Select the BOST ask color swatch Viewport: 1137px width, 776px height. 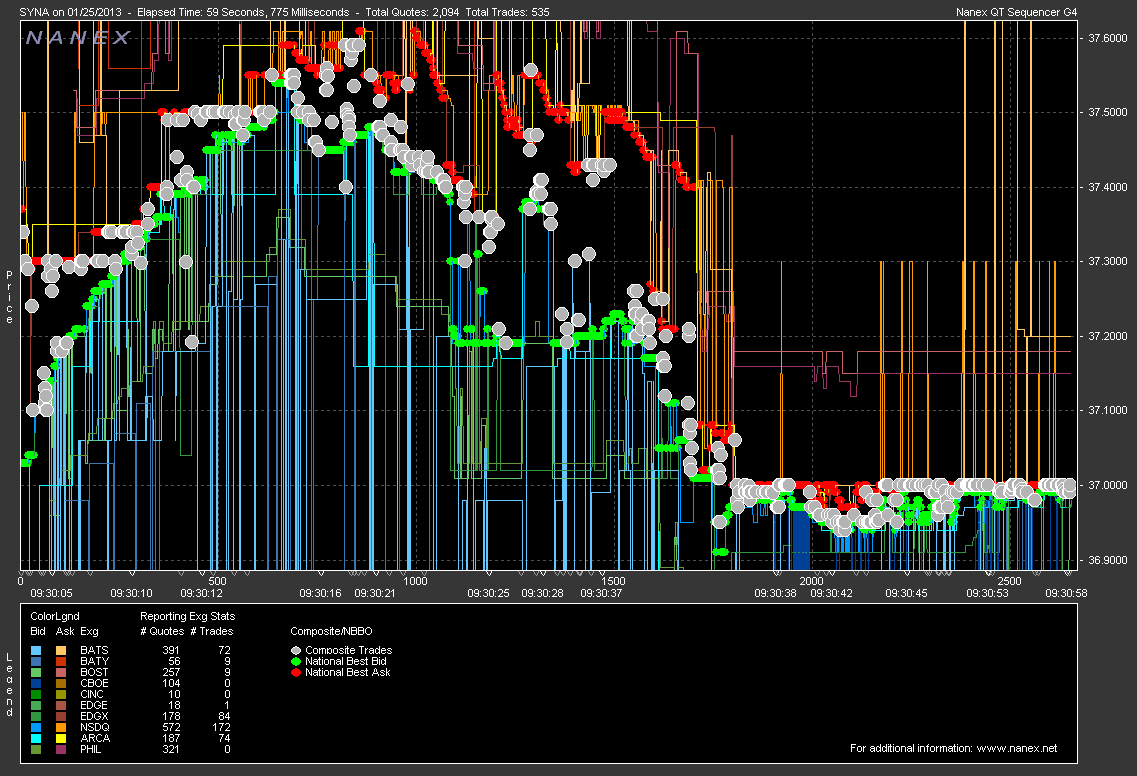[61, 672]
